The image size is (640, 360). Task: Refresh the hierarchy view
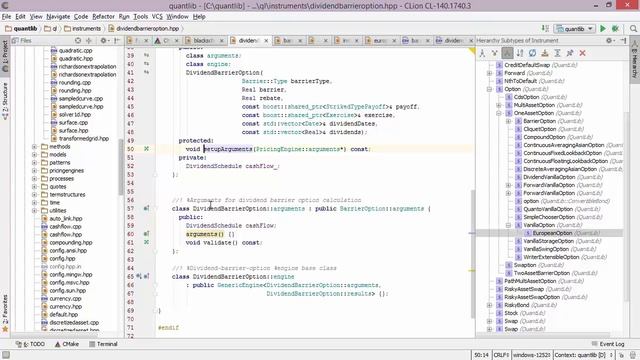coord(532,53)
